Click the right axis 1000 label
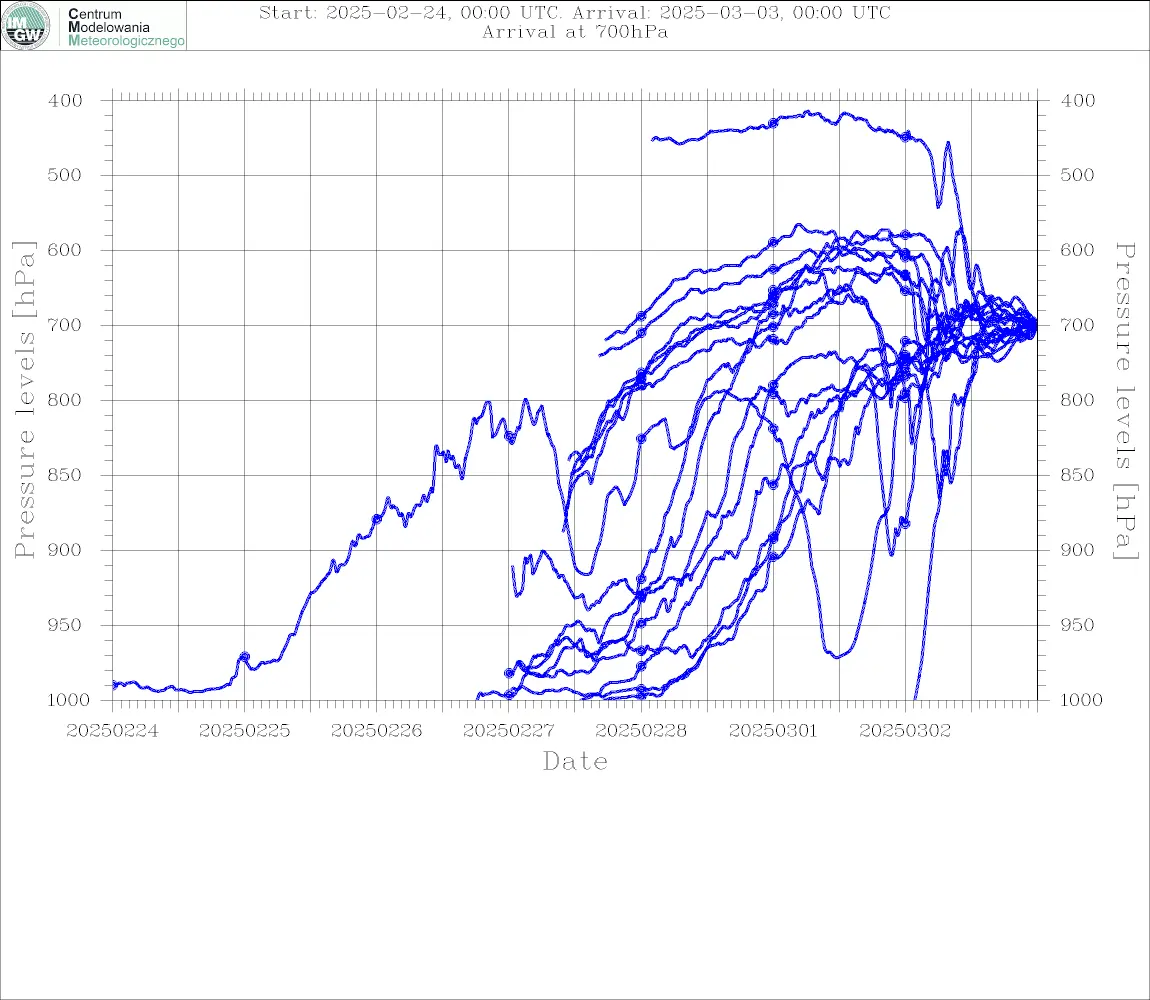 point(1081,699)
